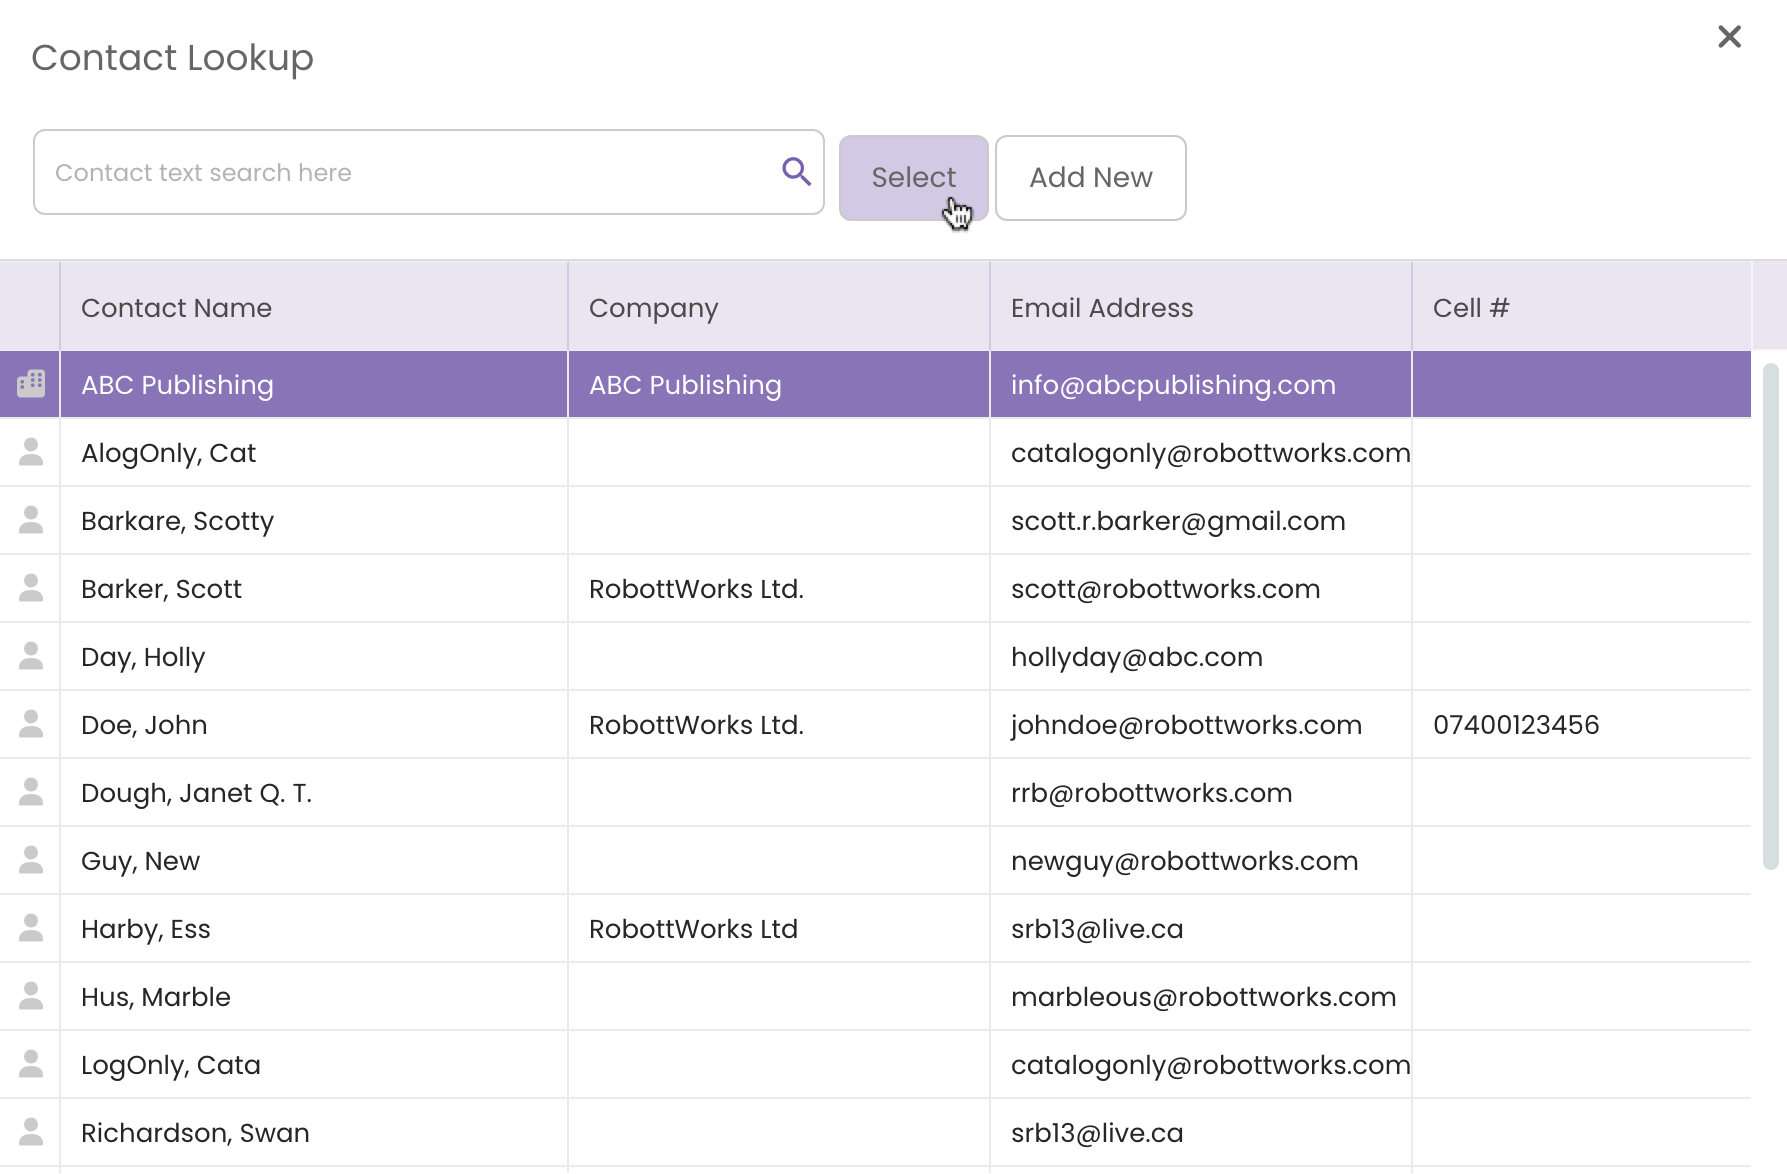The height and width of the screenshot is (1174, 1787).
Task: Sort by Email Address column header
Action: pos(1201,307)
